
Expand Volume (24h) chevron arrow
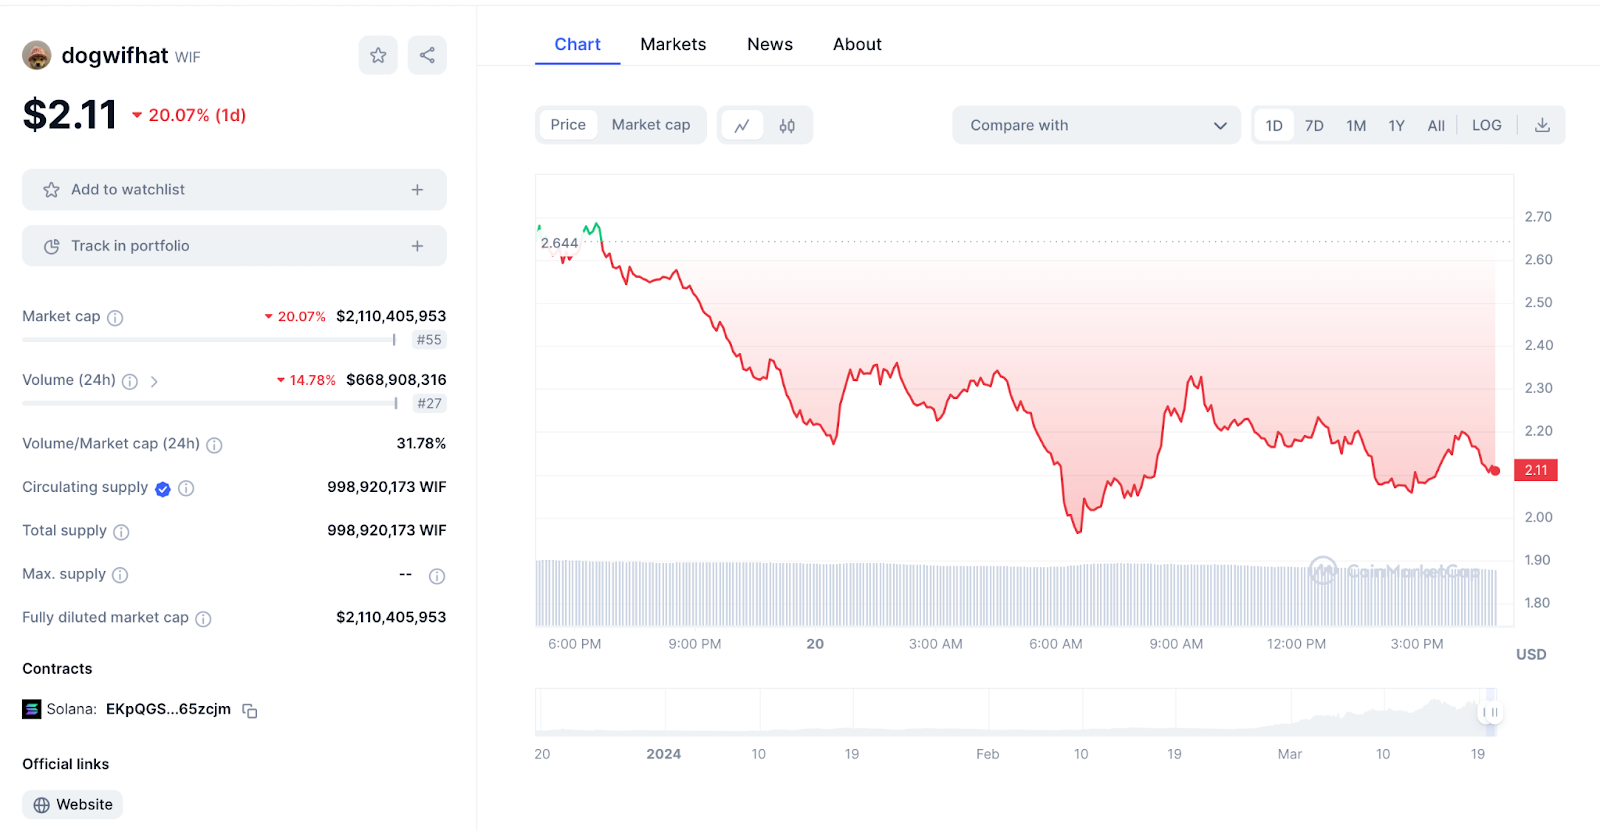click(x=154, y=381)
